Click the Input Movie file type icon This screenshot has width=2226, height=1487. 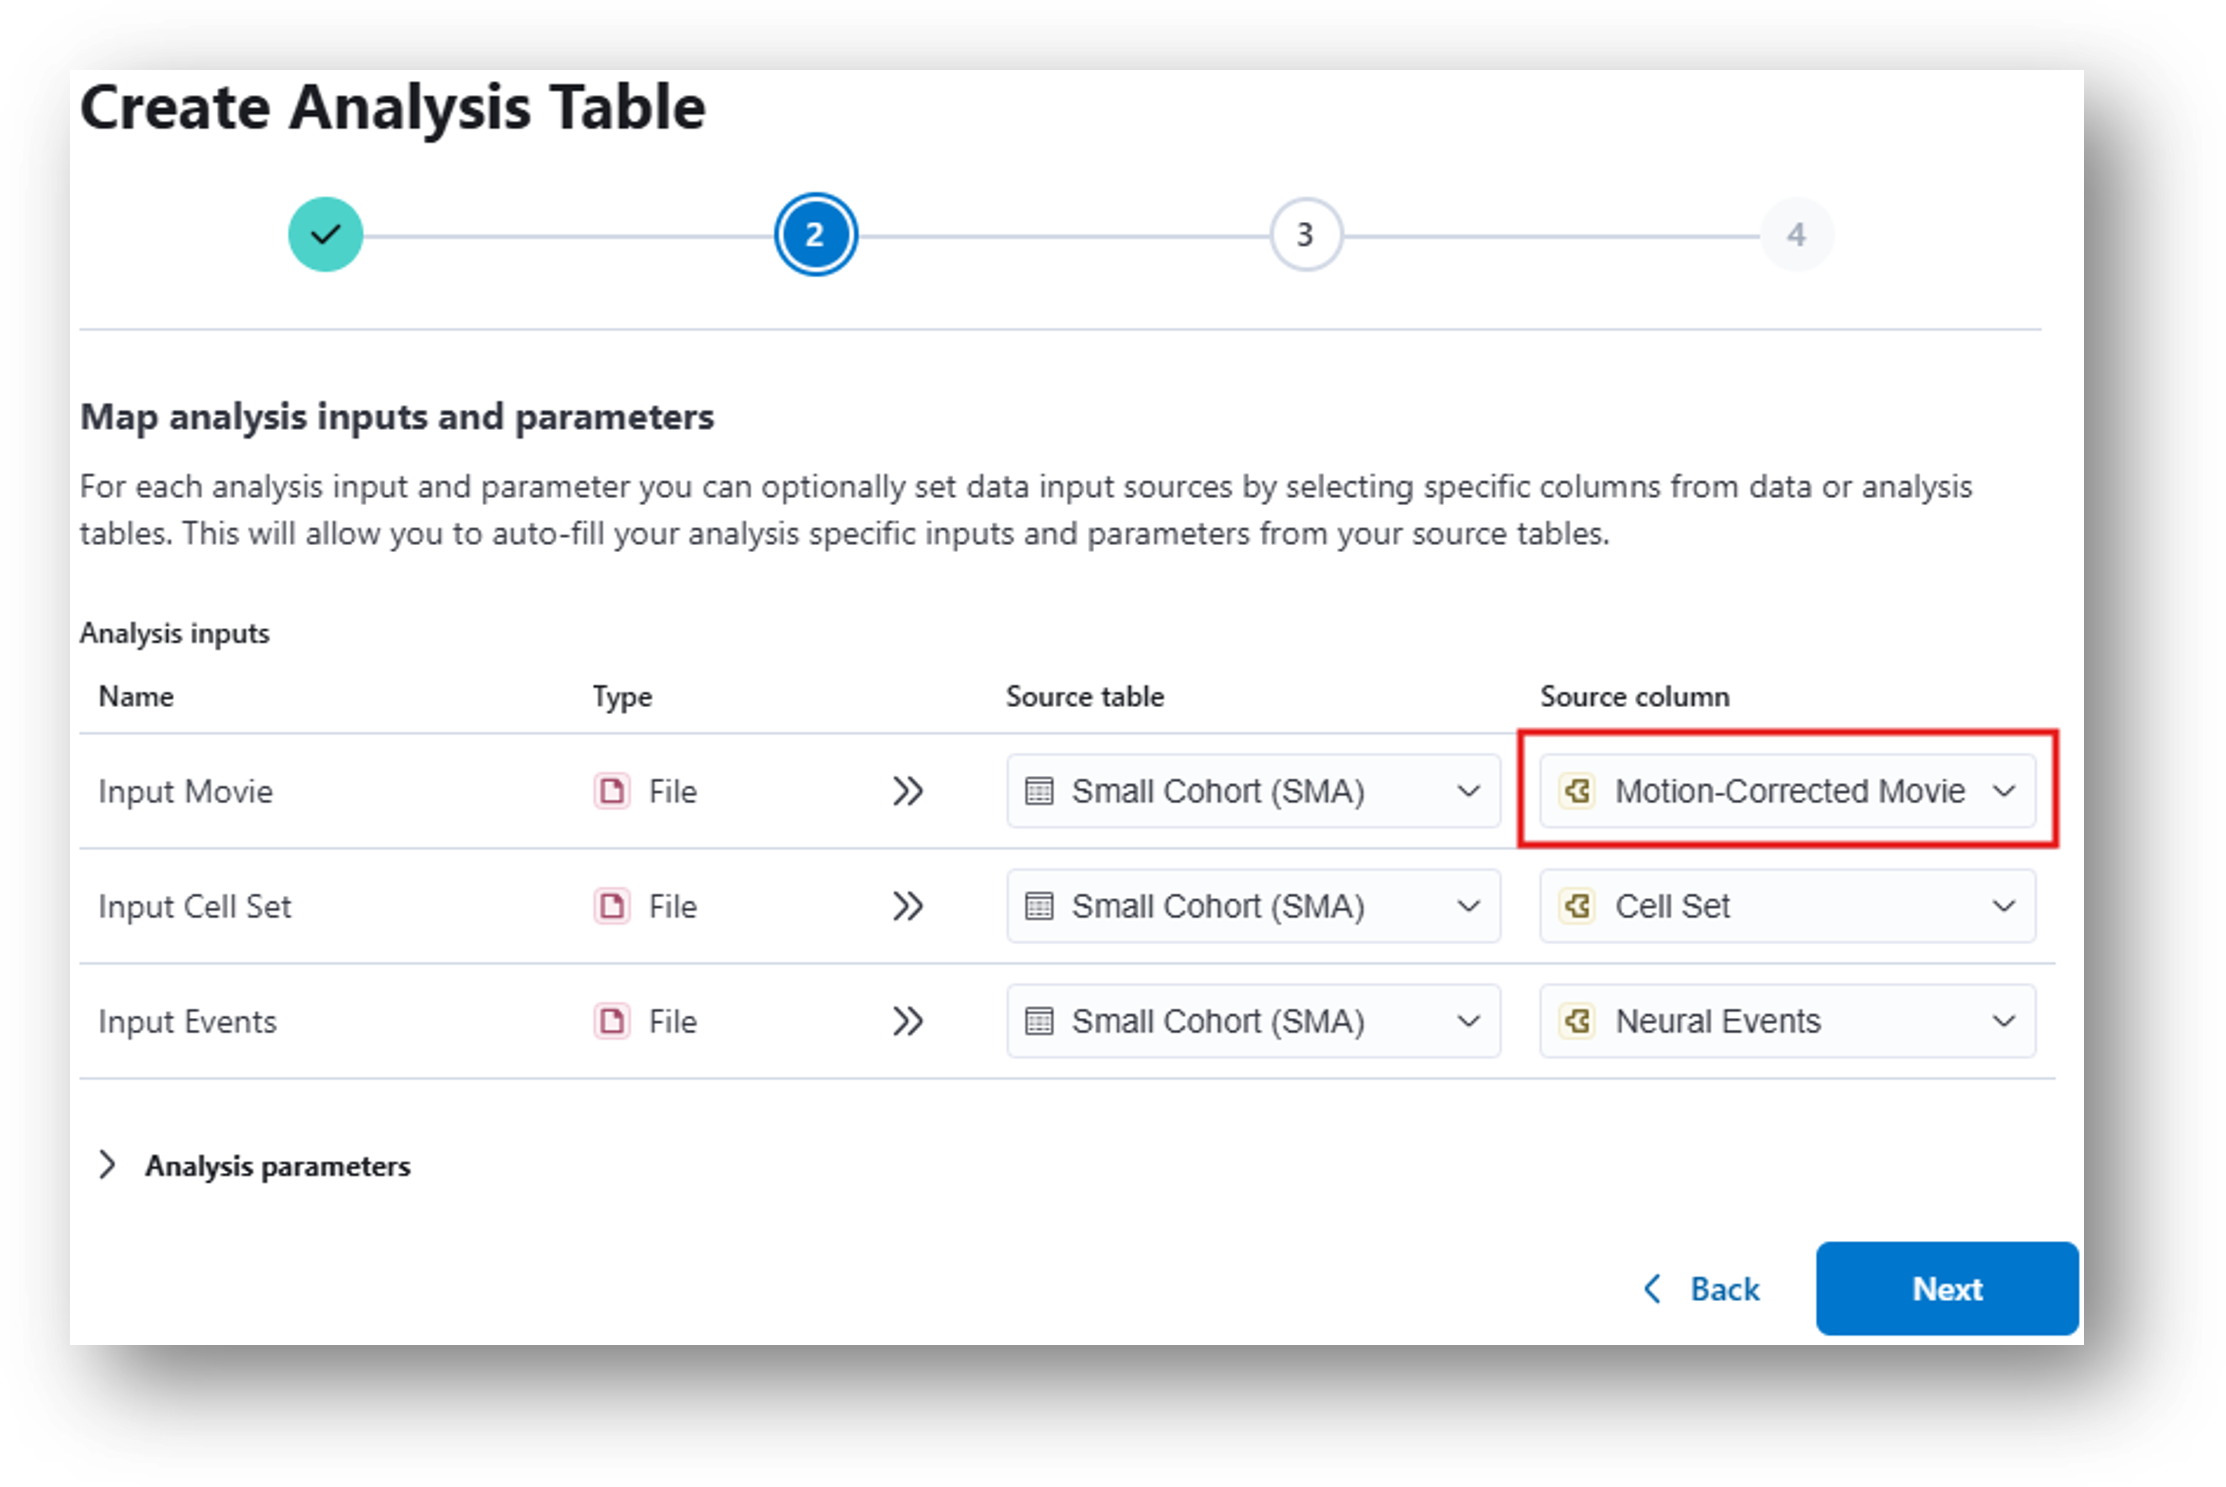[x=612, y=791]
